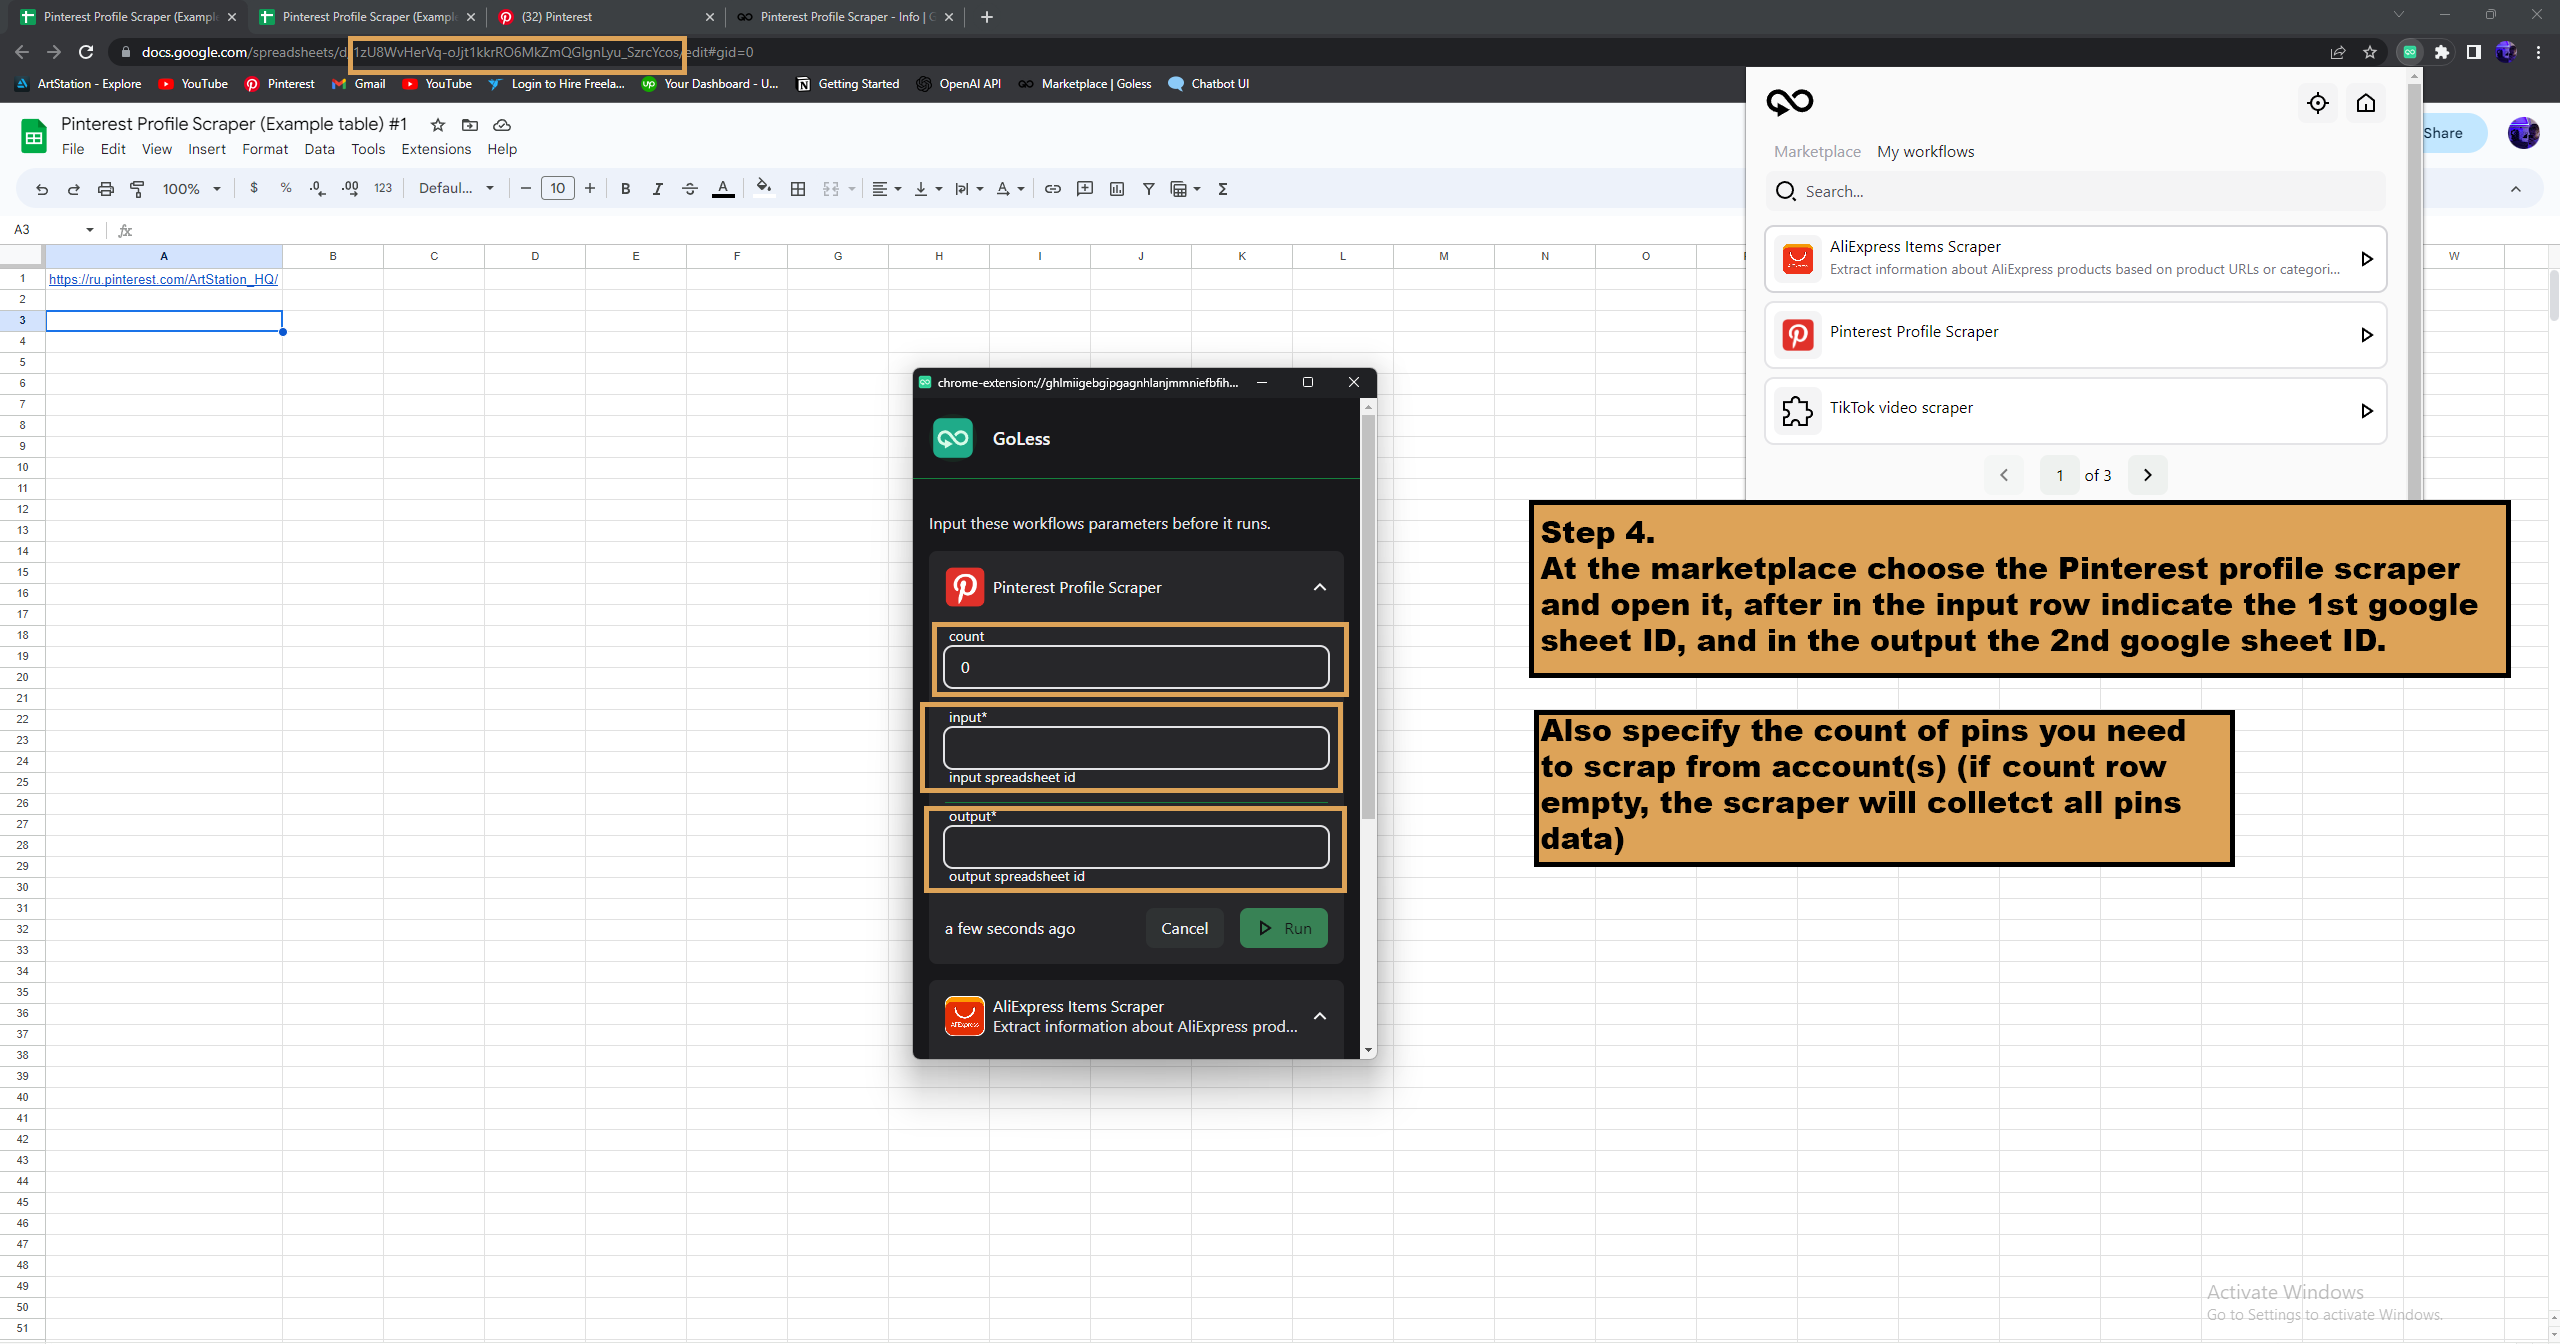The height and width of the screenshot is (1344, 2560).
Task: Click the input spreadsheet id field
Action: 1136,748
